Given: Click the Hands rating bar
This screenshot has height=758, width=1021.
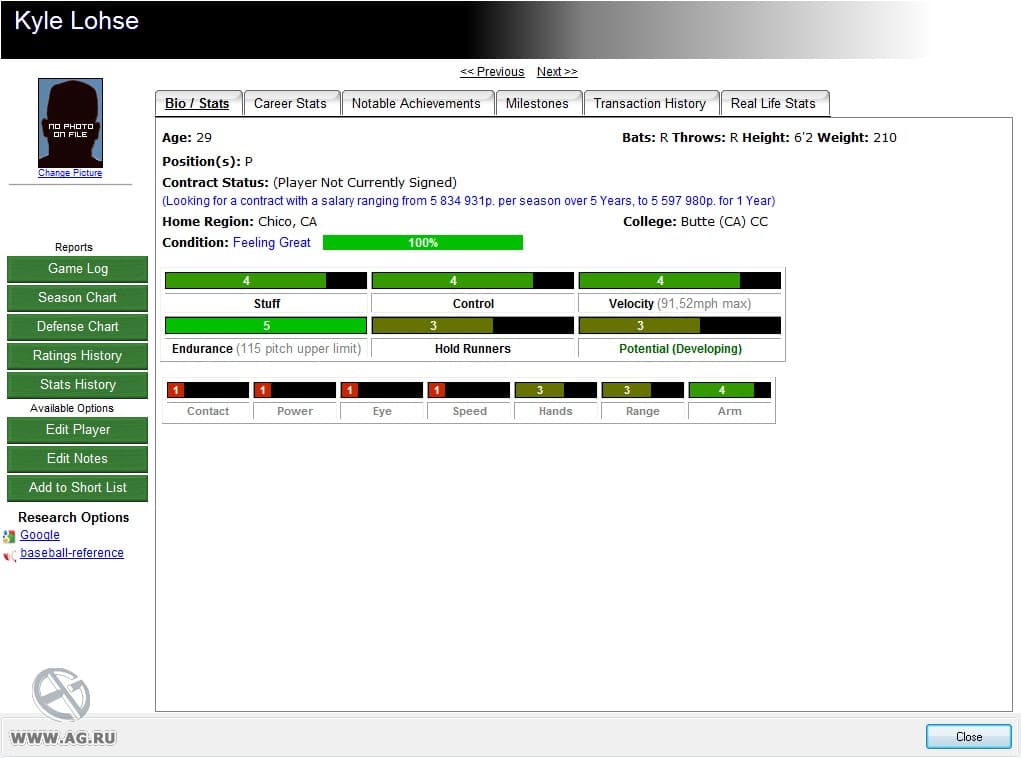Looking at the screenshot, I should click(555, 390).
